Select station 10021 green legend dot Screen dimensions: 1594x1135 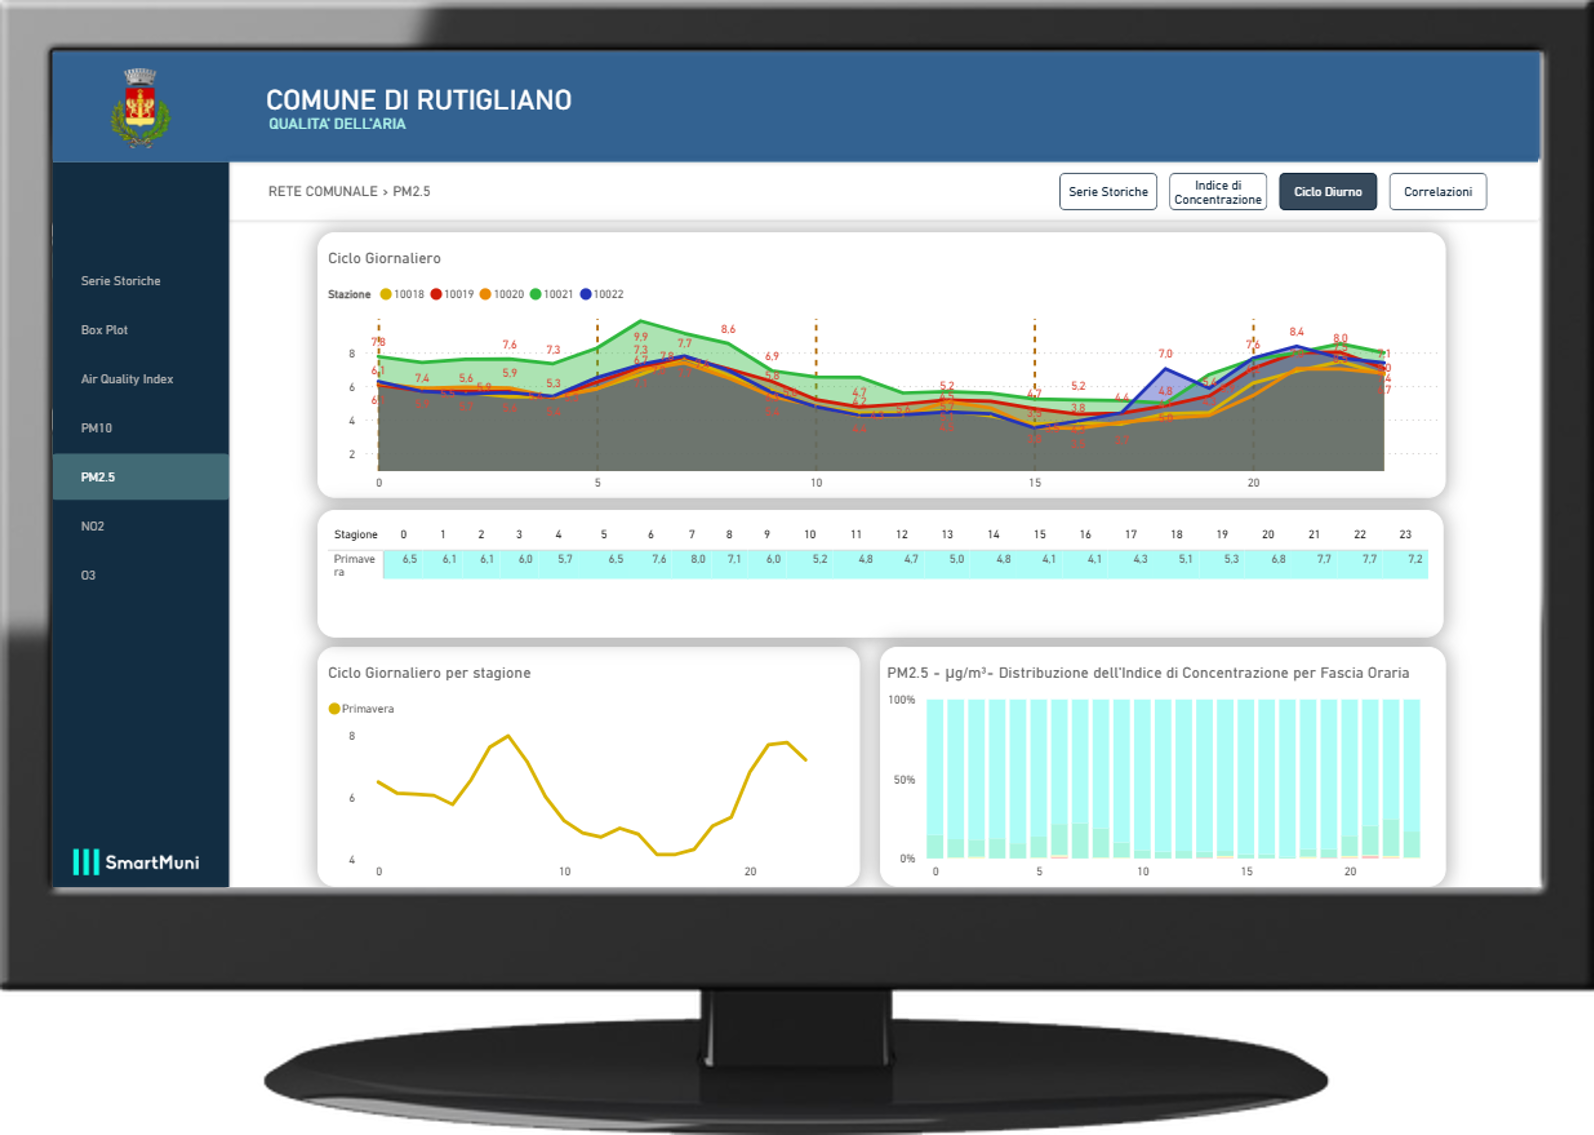tap(535, 294)
